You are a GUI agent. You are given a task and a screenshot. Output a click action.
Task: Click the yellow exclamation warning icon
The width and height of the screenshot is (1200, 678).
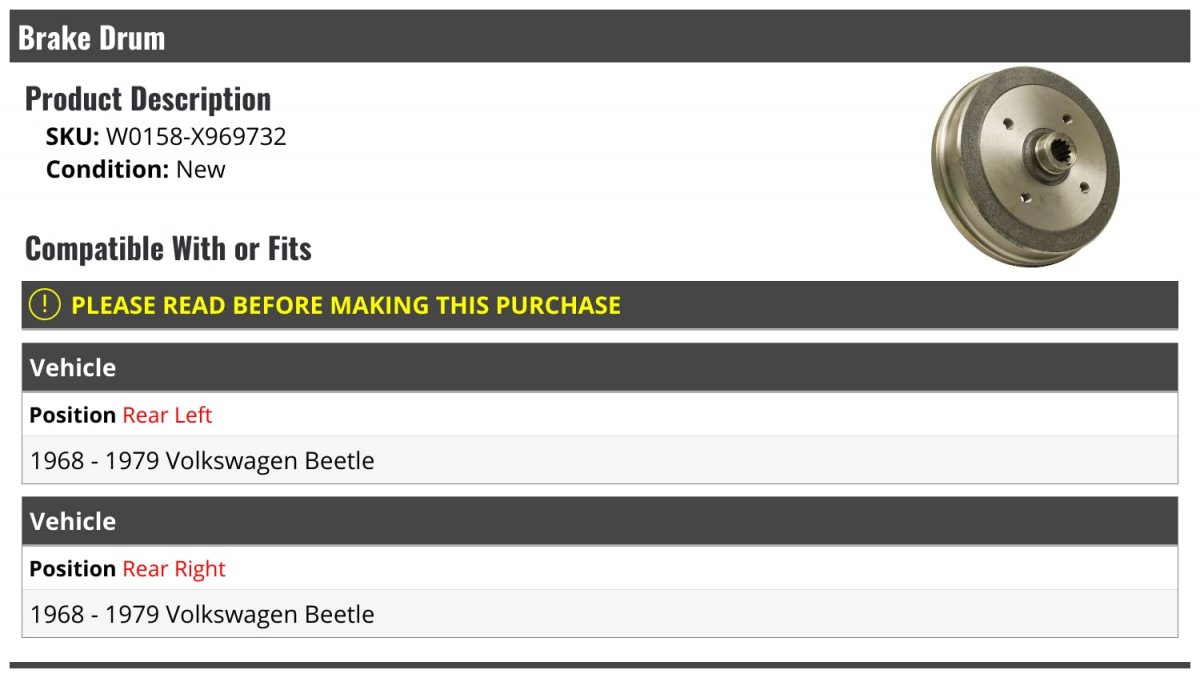(45, 305)
